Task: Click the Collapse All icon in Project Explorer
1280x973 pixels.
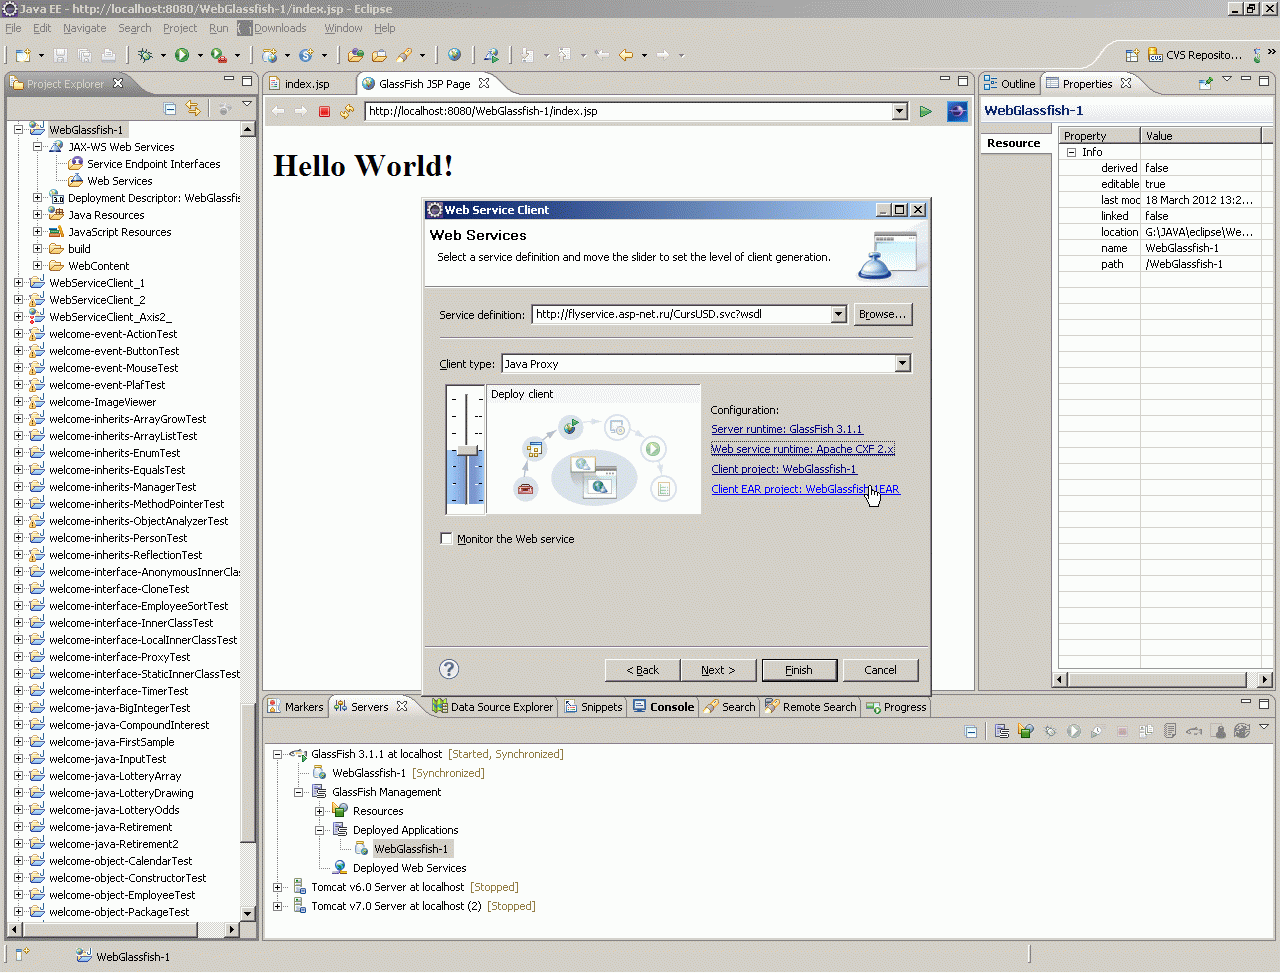Action: [170, 109]
